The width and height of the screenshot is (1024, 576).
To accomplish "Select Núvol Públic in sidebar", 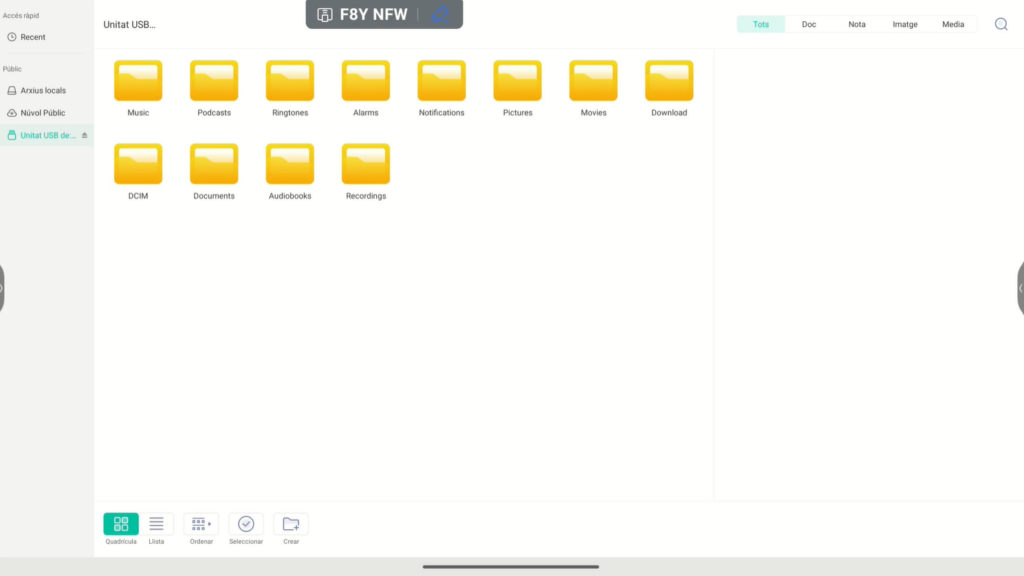I will tap(43, 113).
